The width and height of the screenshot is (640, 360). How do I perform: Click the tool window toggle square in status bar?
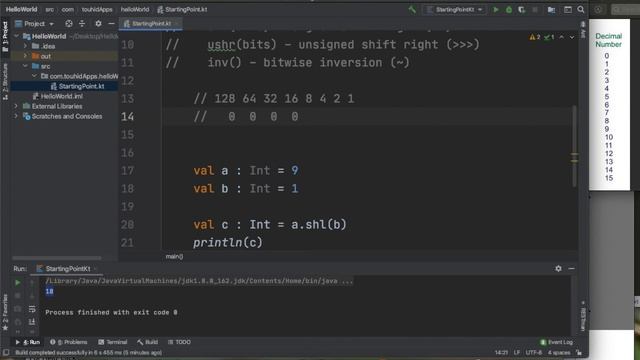point(5,353)
